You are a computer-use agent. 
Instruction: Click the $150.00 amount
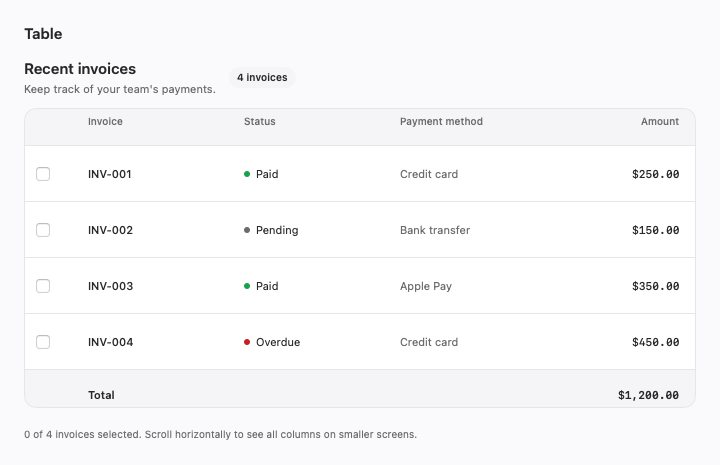655,230
